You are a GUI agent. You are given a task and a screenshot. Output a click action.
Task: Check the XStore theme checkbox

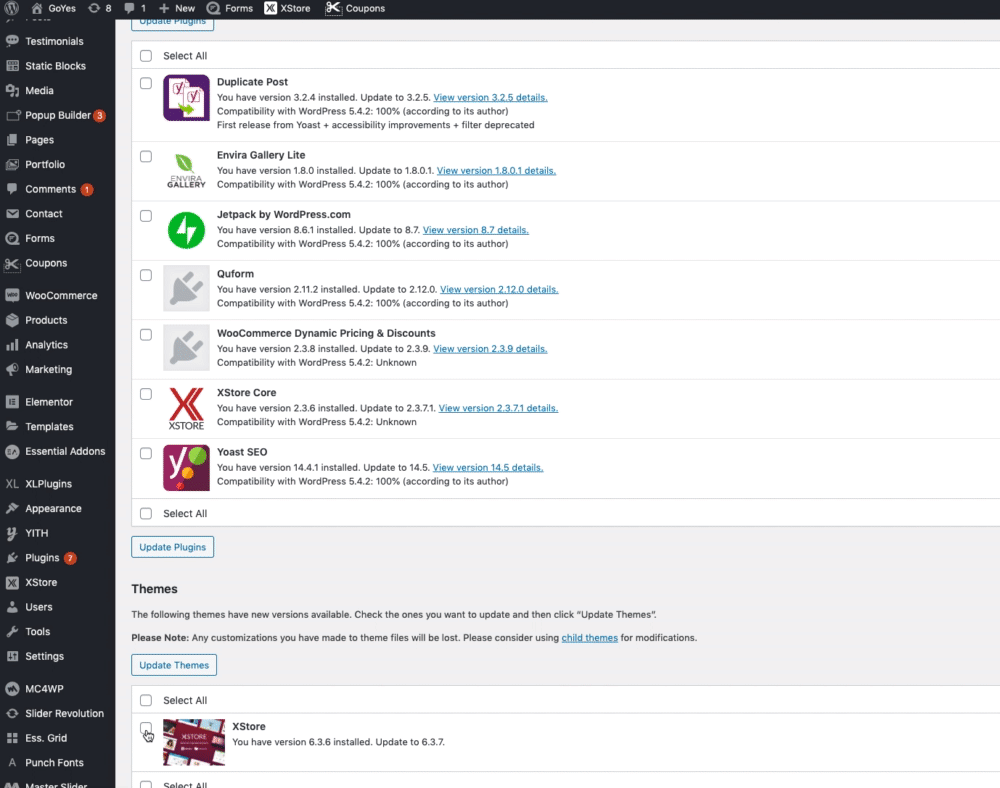146,728
